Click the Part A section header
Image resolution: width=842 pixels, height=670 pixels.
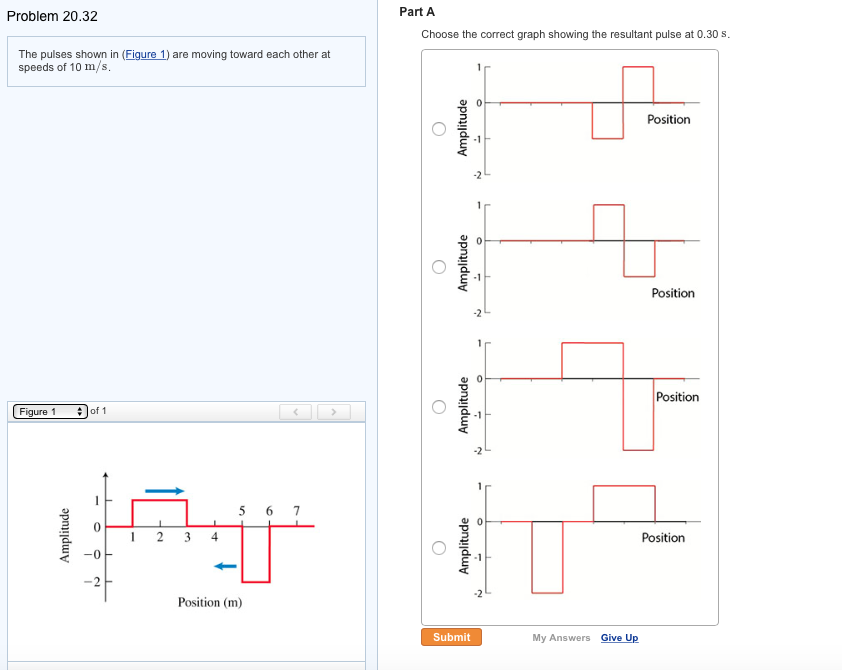[416, 12]
